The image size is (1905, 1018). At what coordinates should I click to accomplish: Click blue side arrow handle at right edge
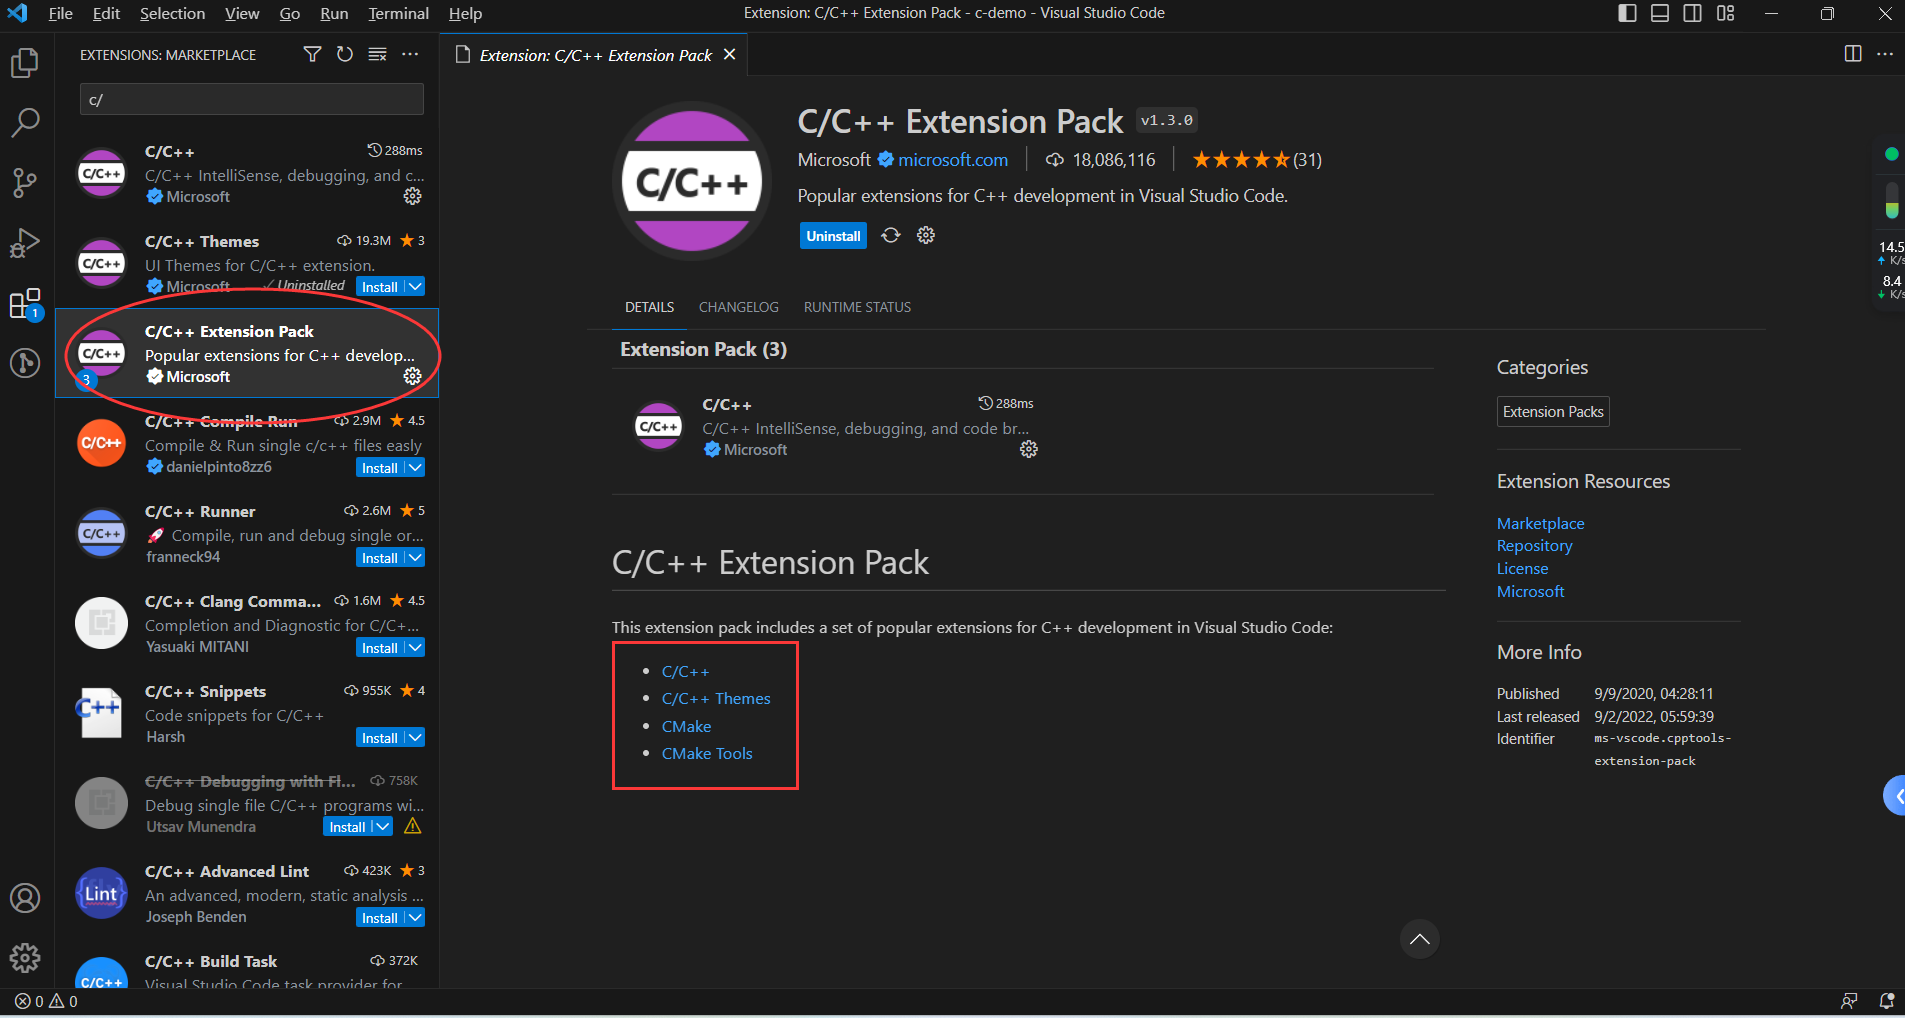1894,796
